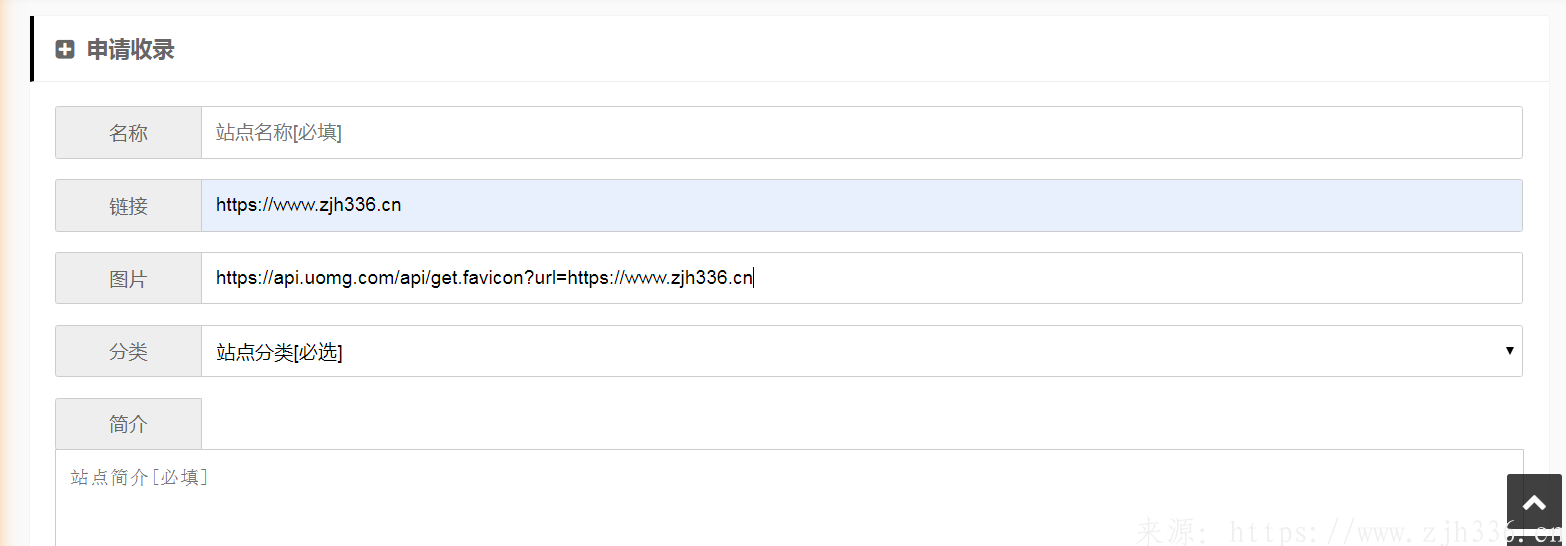Viewport: 1566px width, 546px height.
Task: Click the 链接 field label
Action: (128, 205)
